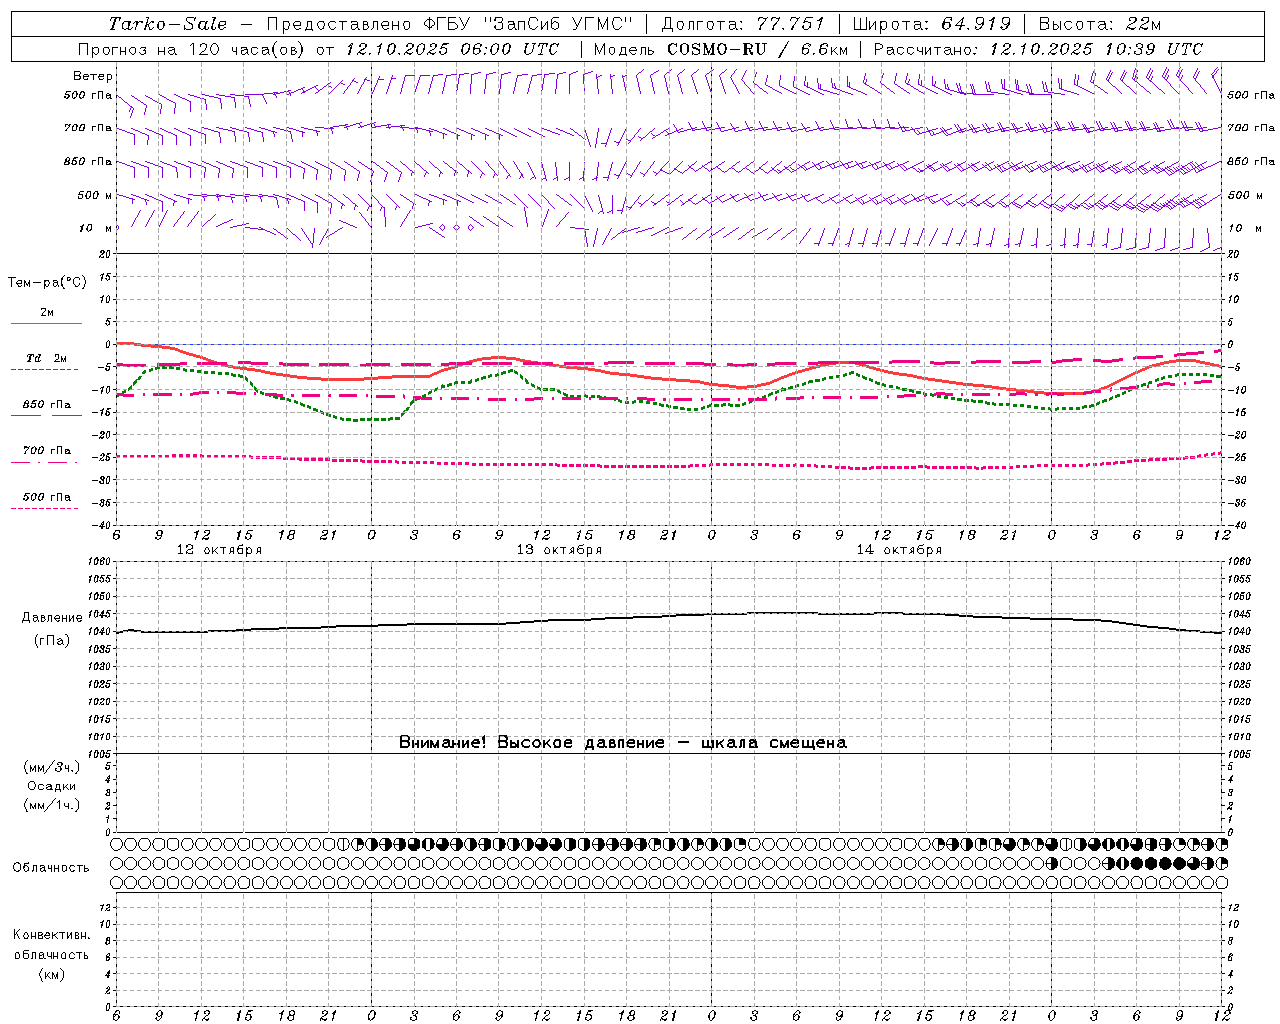This screenshot has width=1280, height=1024.
Task: Click 'Внимание! Высокое давление — шкала смещена' notice
Action: [623, 742]
